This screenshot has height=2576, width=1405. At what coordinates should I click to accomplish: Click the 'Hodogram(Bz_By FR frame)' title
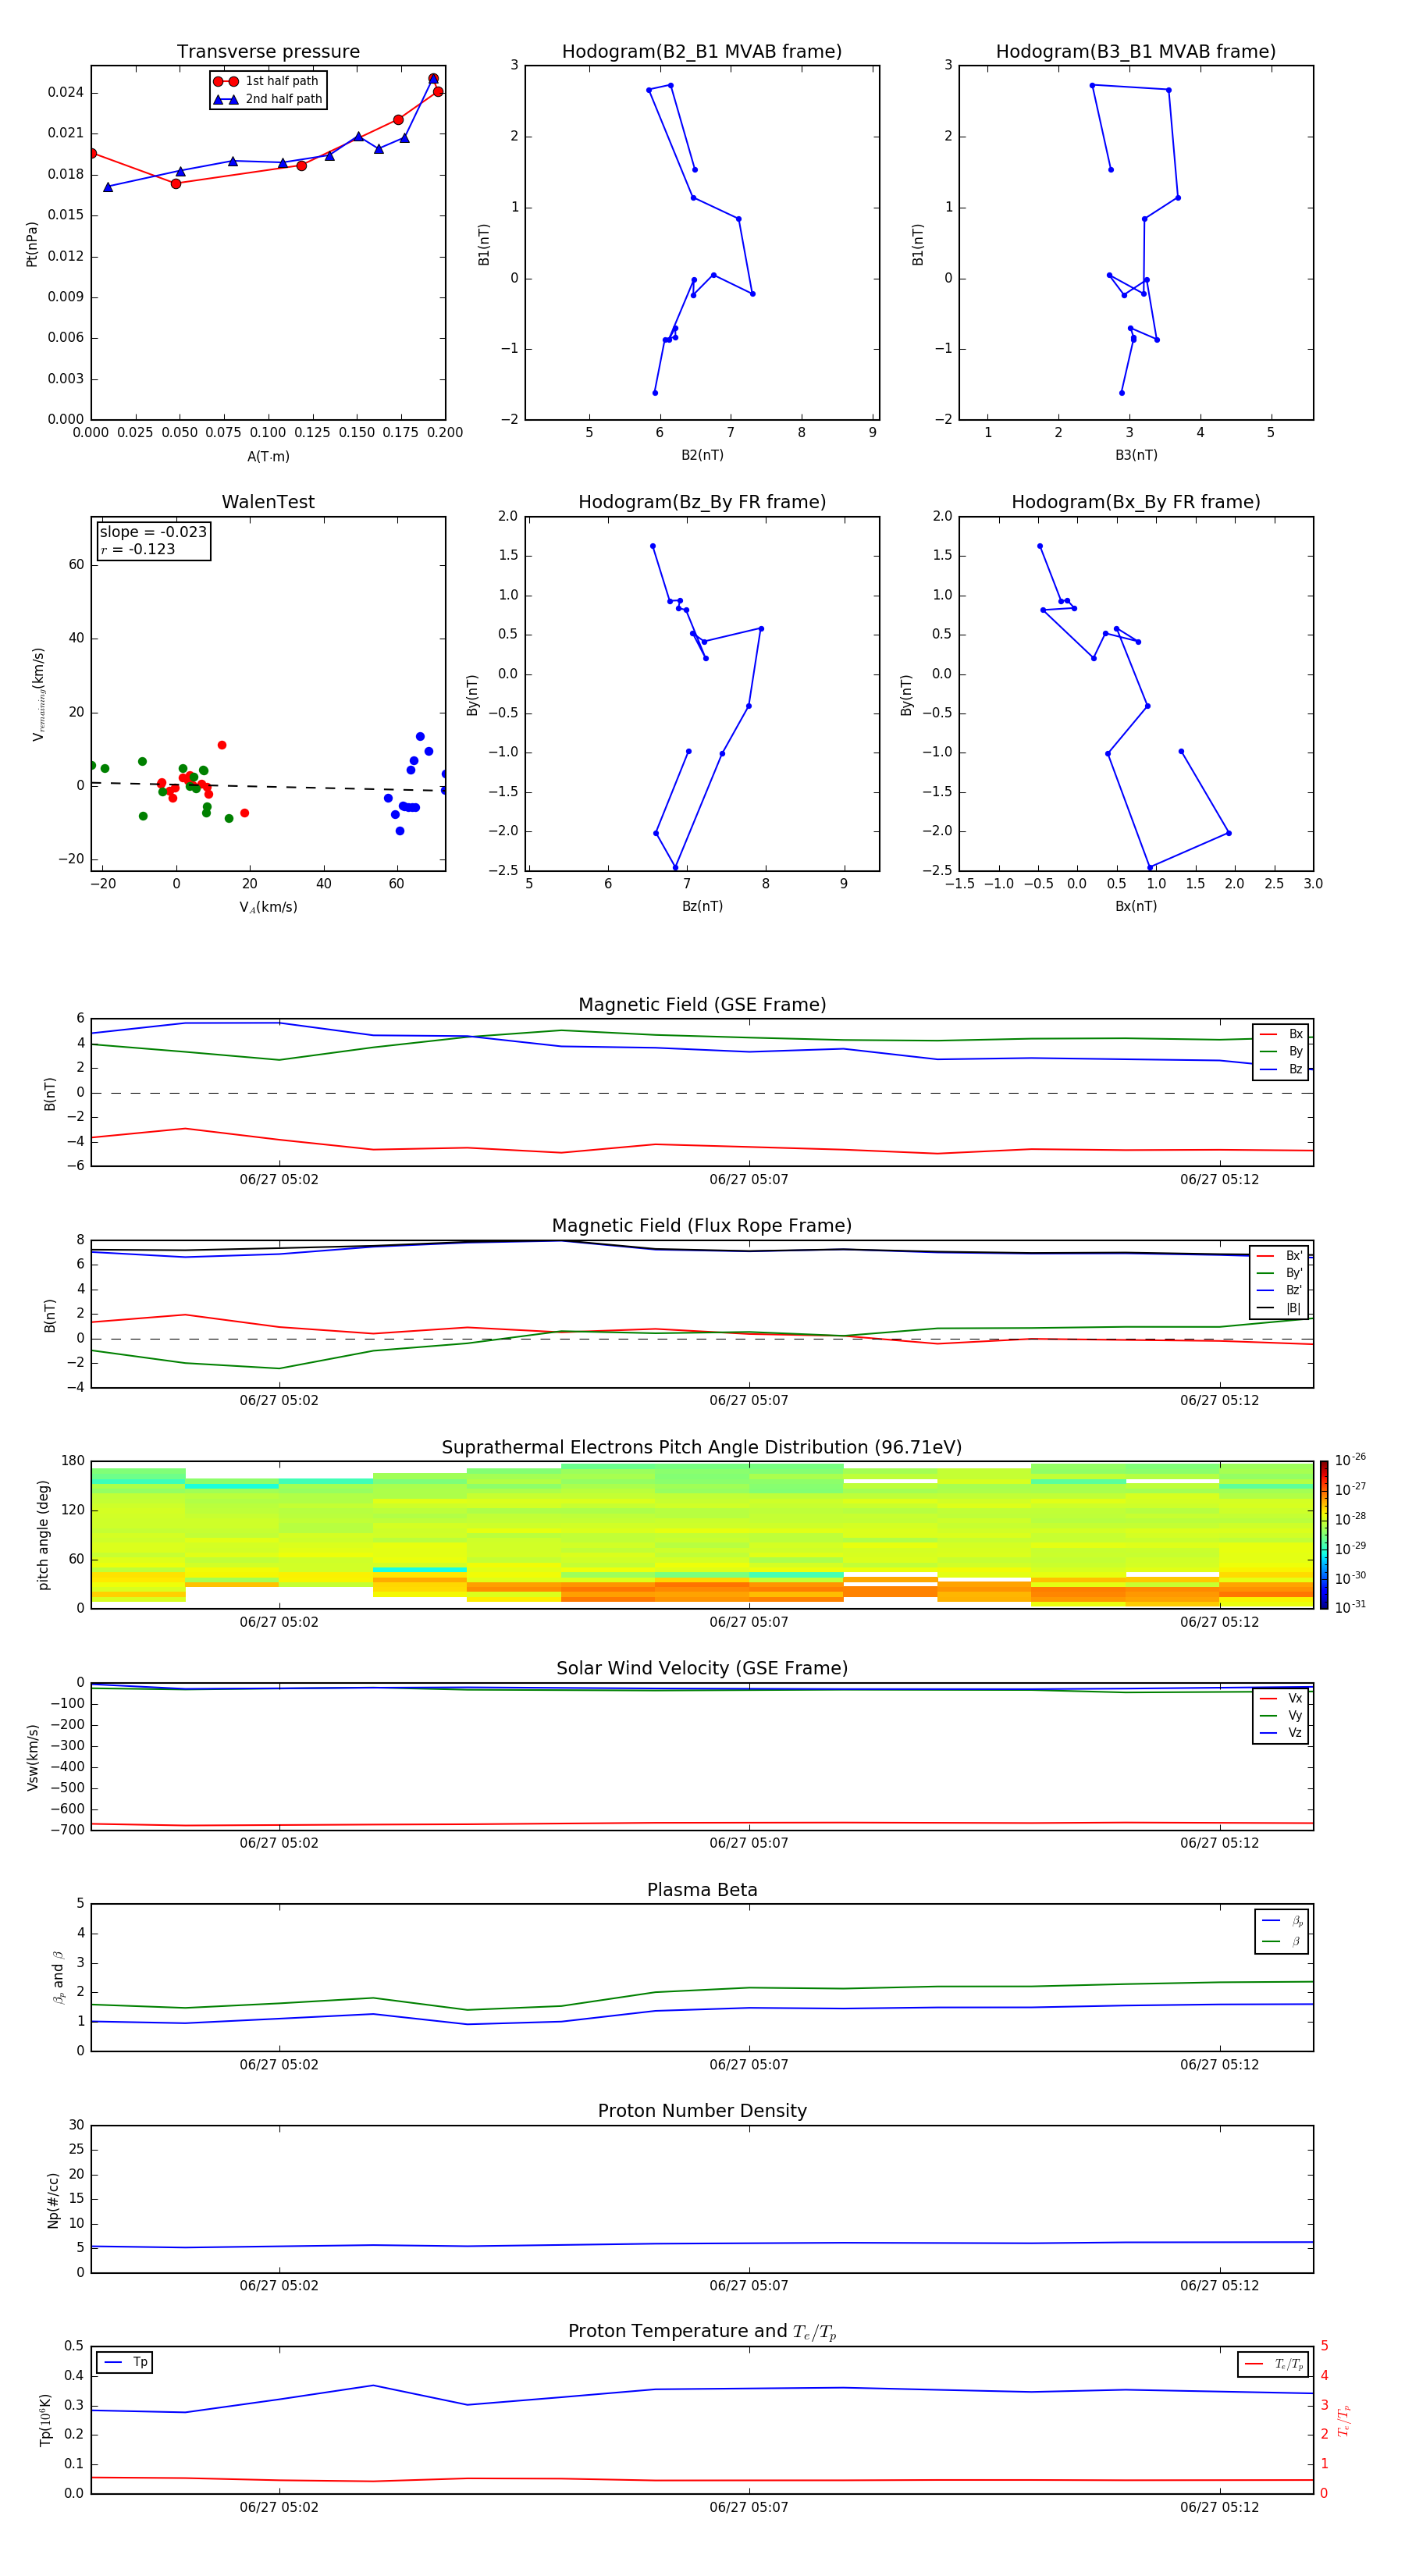(x=702, y=502)
